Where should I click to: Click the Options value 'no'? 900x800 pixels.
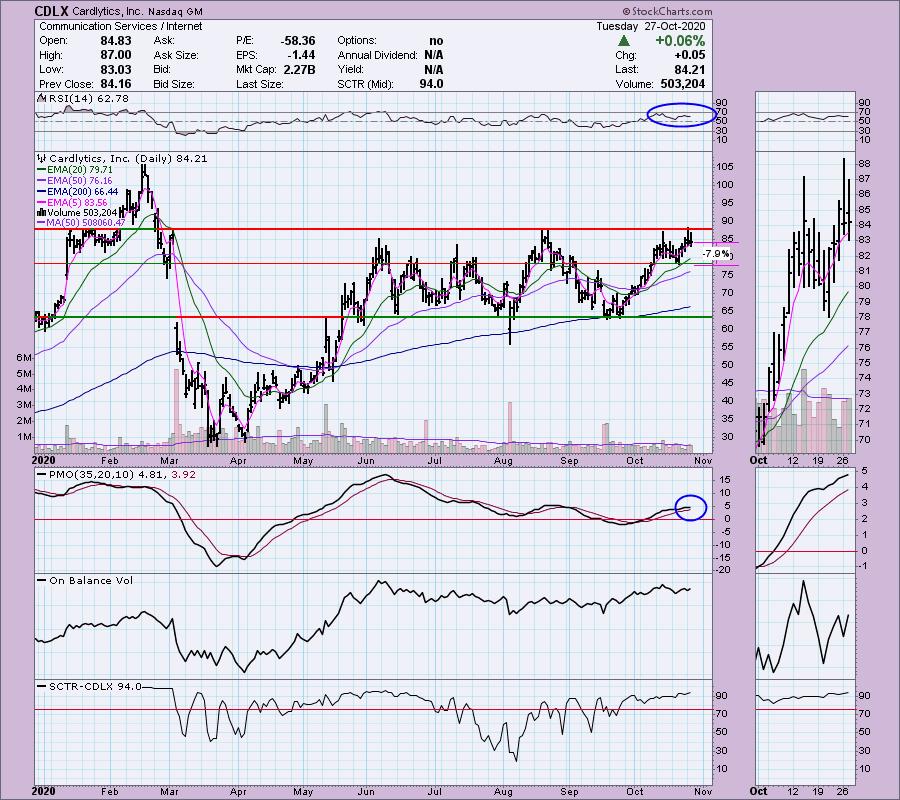pos(436,41)
